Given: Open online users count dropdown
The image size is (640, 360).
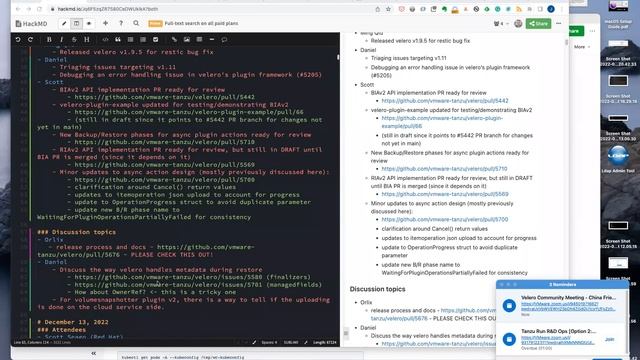Looking at the screenshot, I should coord(501,24).
